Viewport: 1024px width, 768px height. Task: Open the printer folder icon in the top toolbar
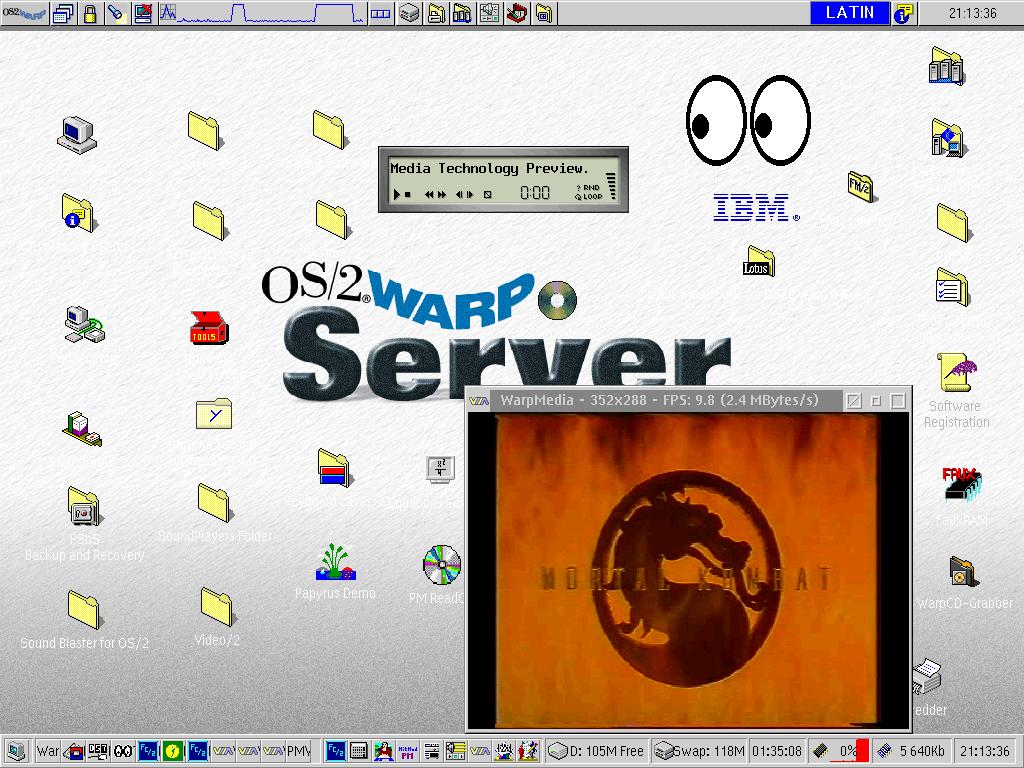436,13
